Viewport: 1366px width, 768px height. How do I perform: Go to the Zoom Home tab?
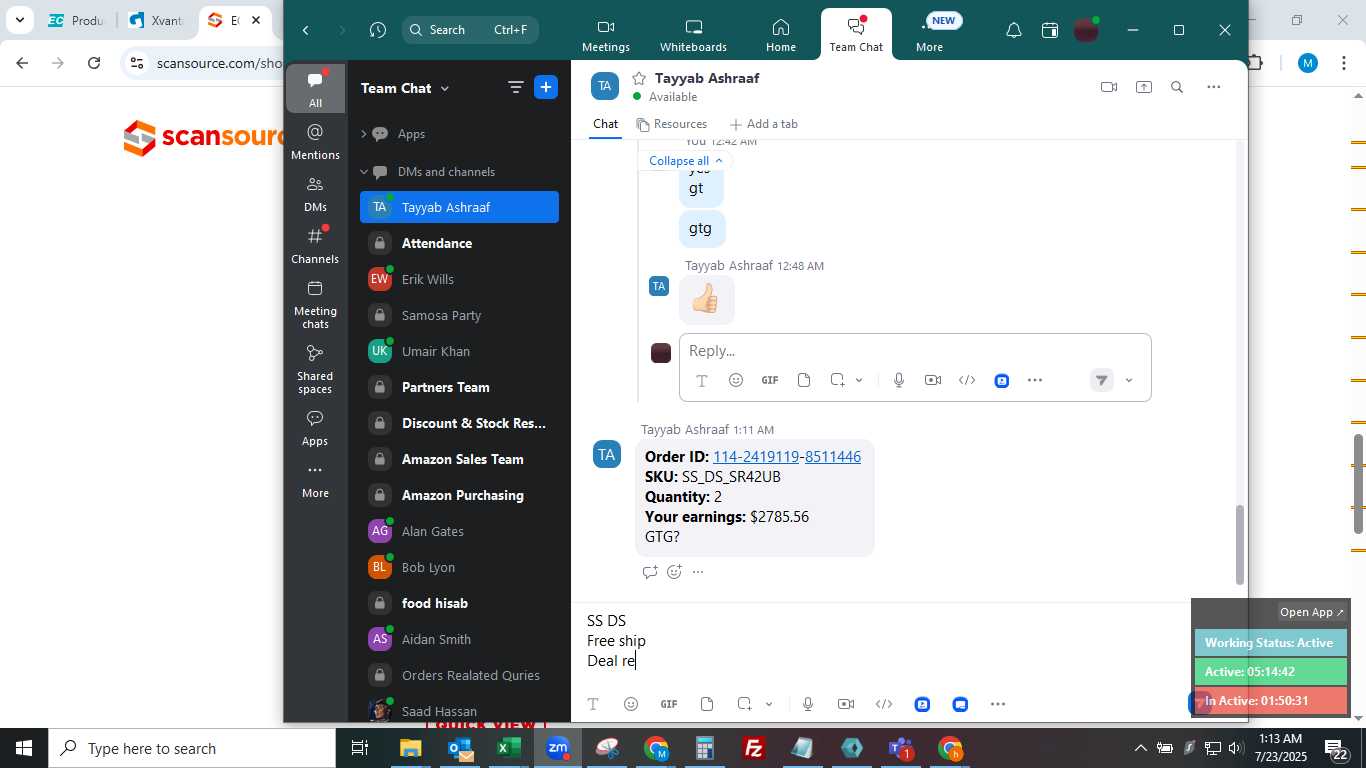(781, 35)
